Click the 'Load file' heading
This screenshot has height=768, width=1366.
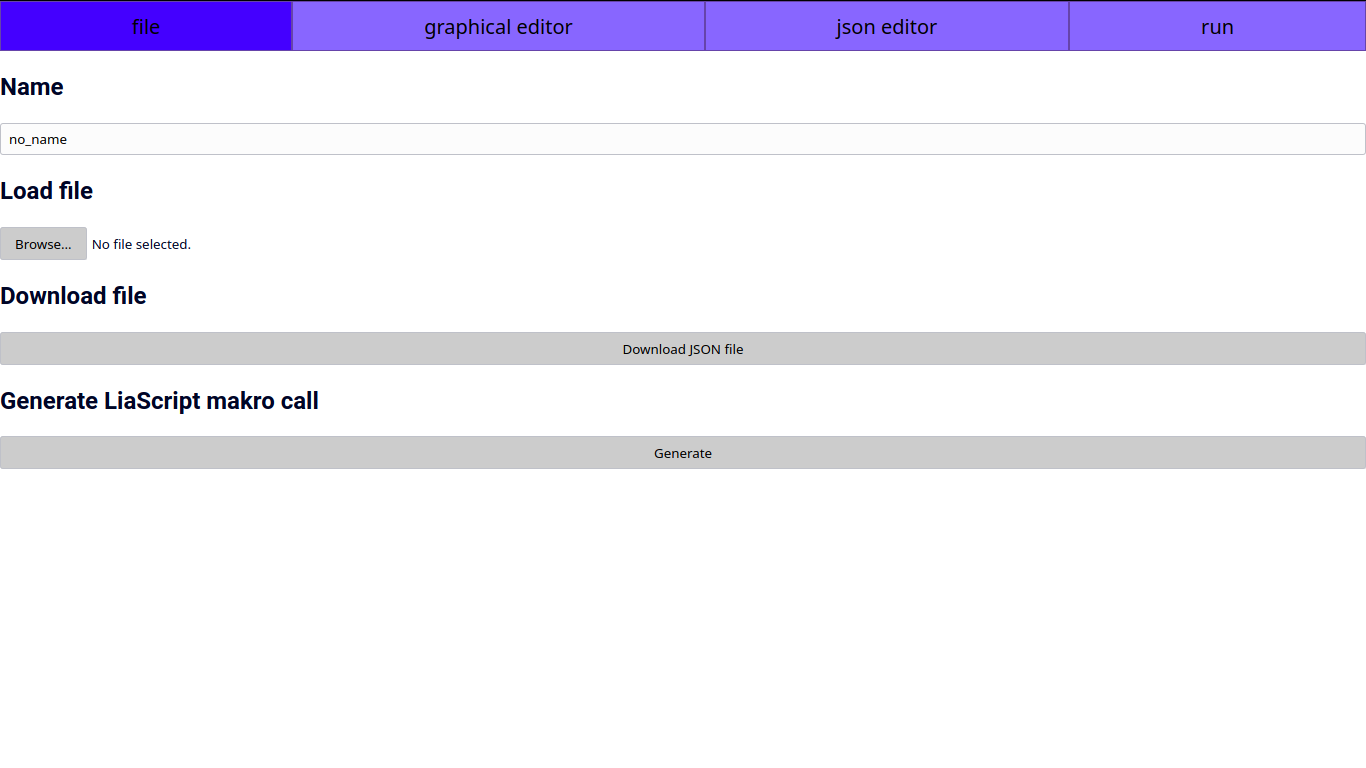46,191
